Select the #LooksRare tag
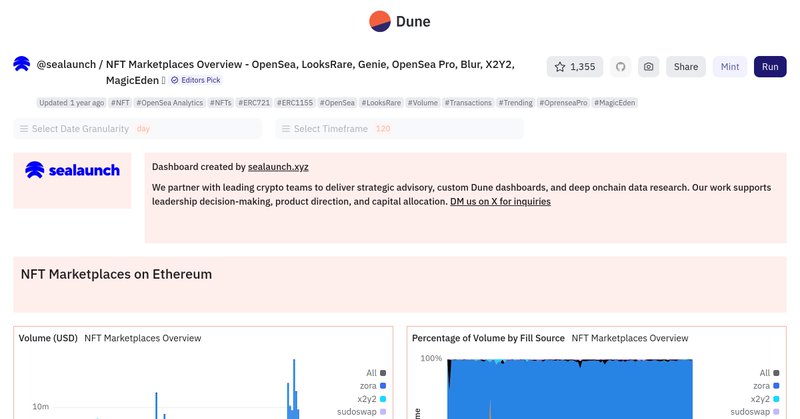The width and height of the screenshot is (800, 419). [381, 103]
